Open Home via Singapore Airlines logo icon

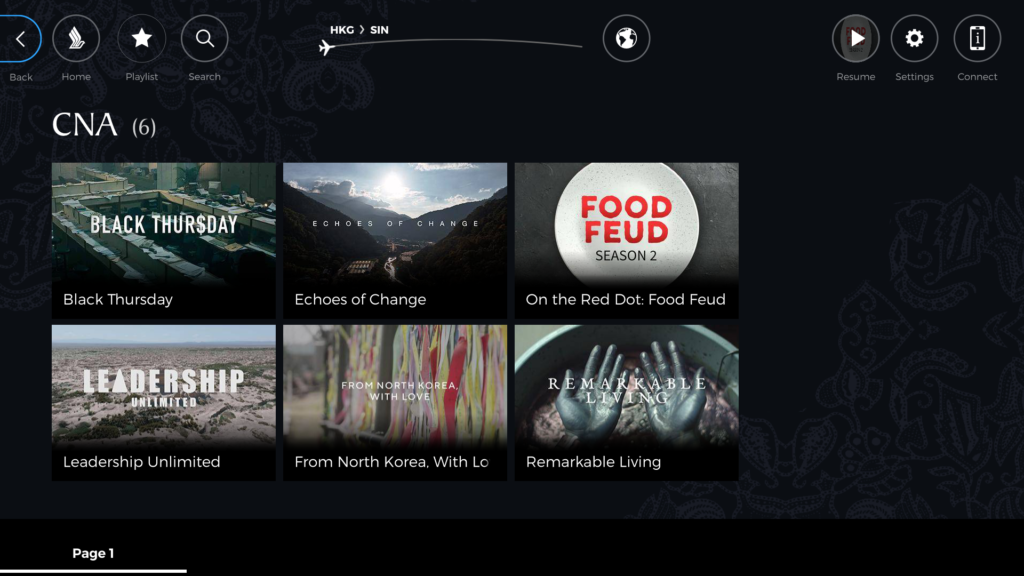pyautogui.click(x=76, y=40)
